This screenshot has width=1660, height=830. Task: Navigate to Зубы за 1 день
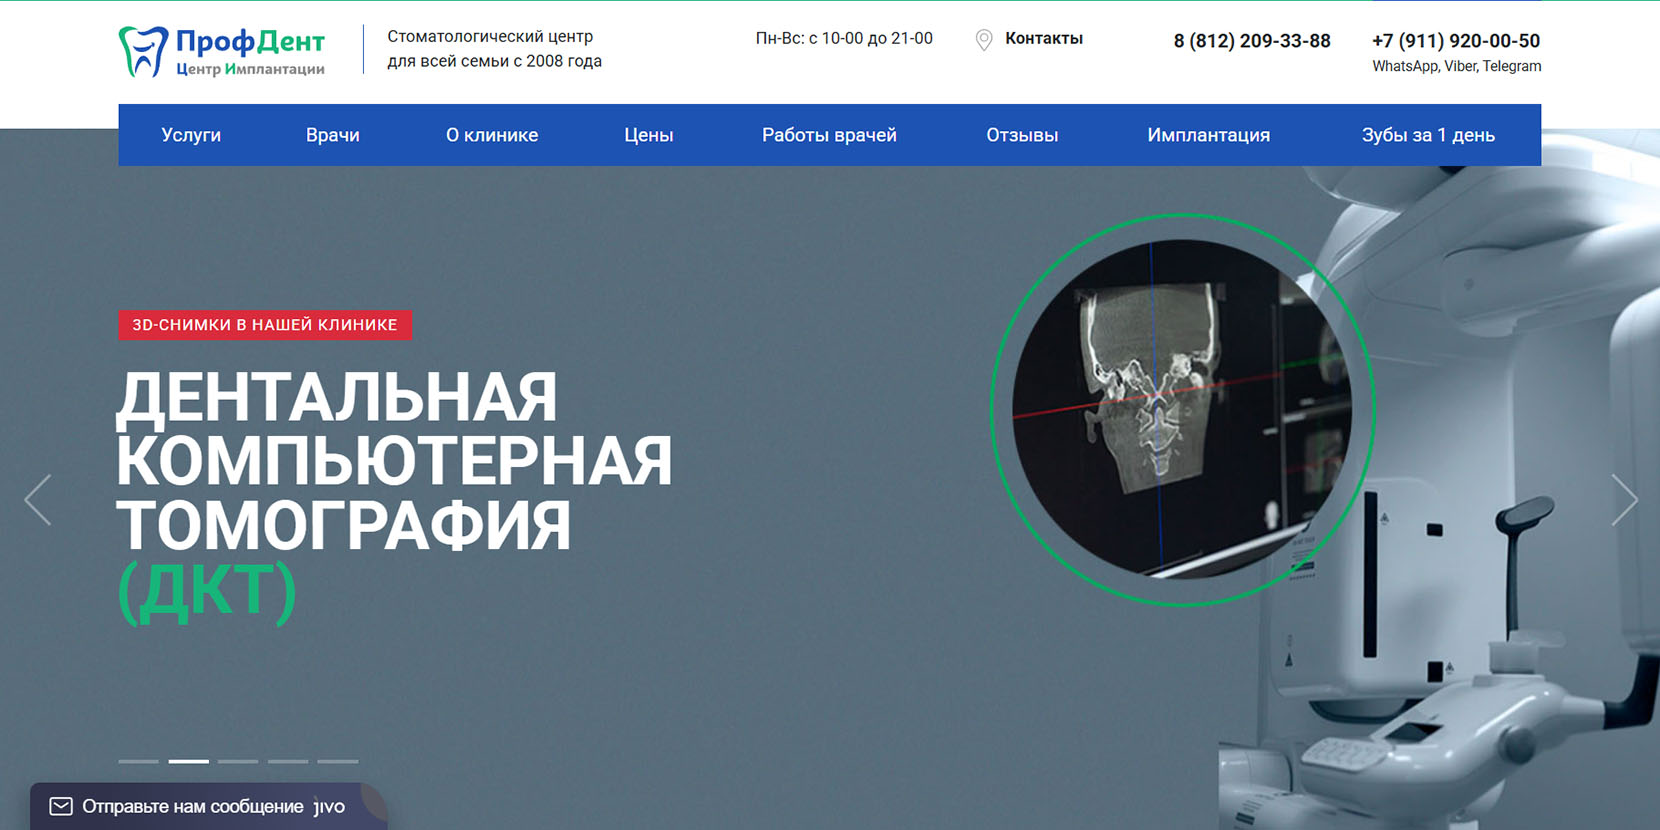click(x=1427, y=135)
